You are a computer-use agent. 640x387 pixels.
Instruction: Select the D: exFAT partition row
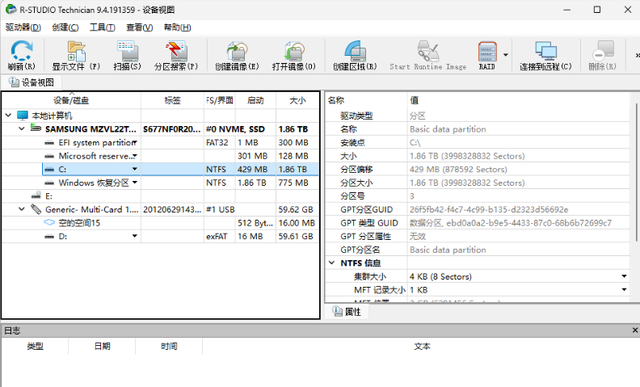coord(160,236)
